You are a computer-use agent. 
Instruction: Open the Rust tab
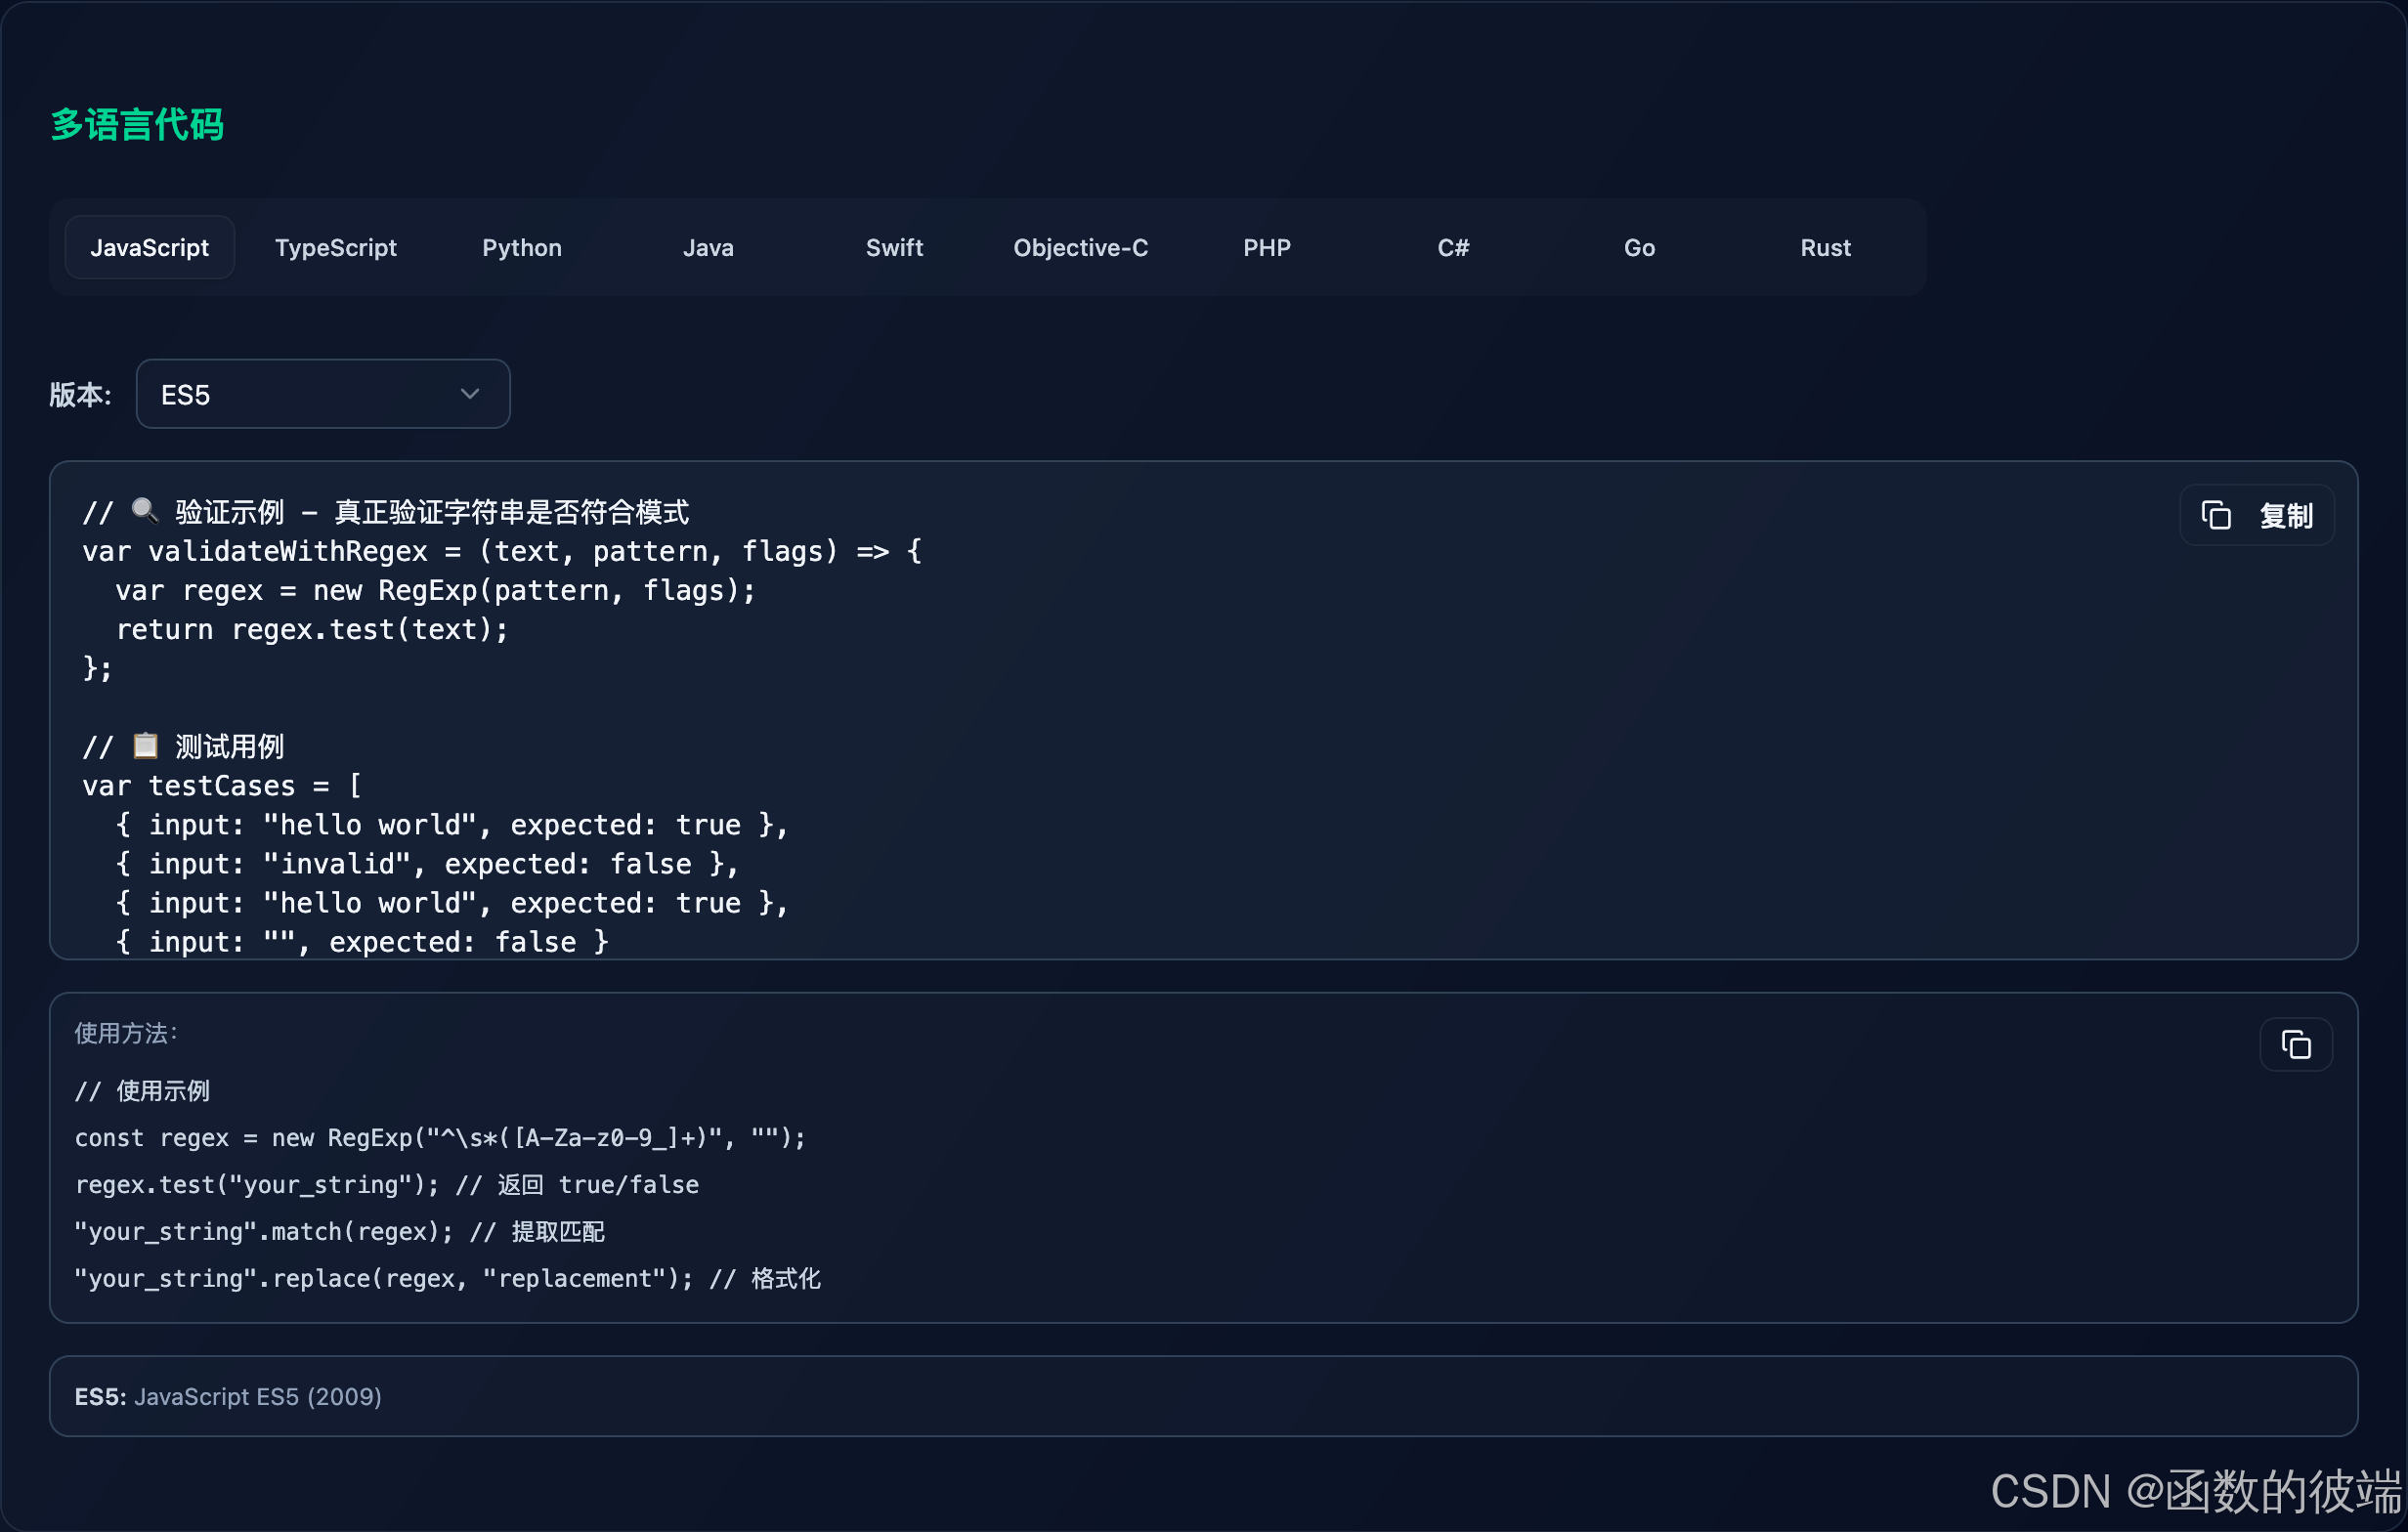click(1825, 247)
